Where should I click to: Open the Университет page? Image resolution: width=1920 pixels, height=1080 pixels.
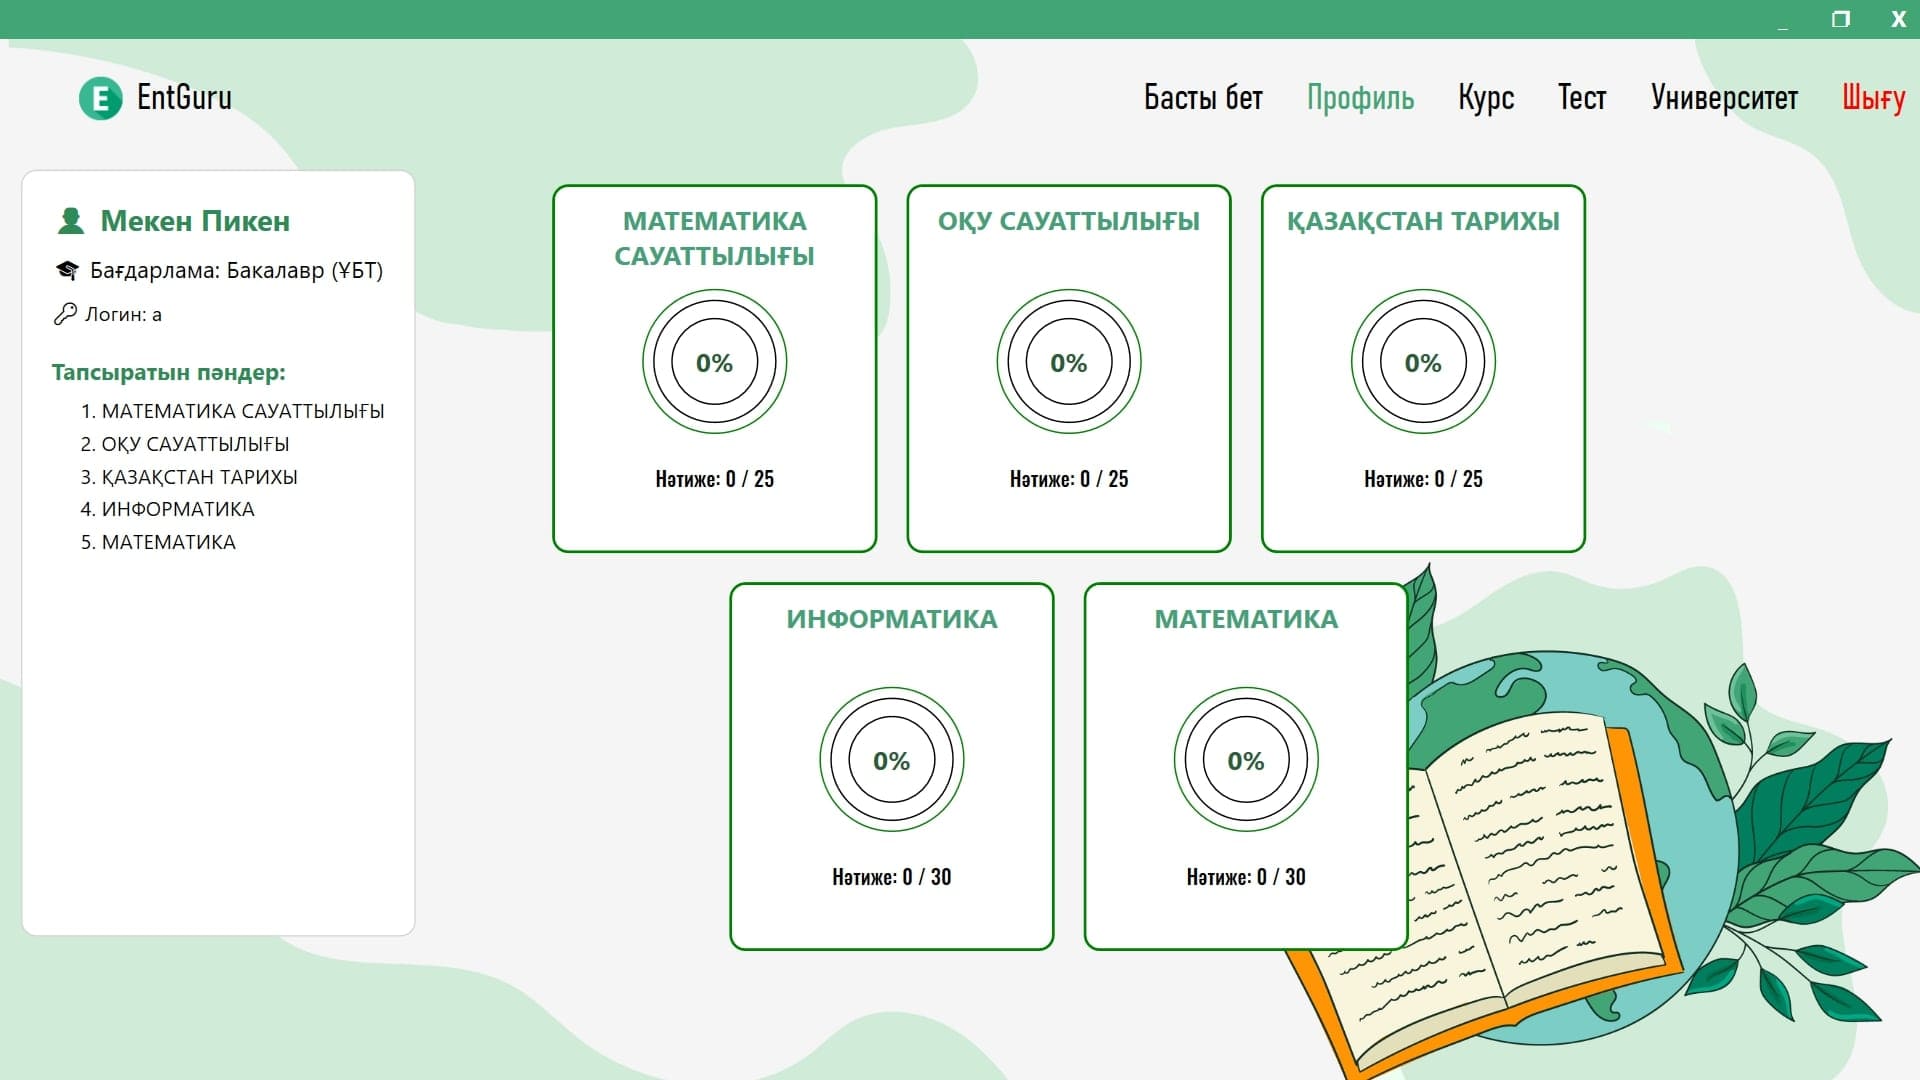click(1724, 98)
